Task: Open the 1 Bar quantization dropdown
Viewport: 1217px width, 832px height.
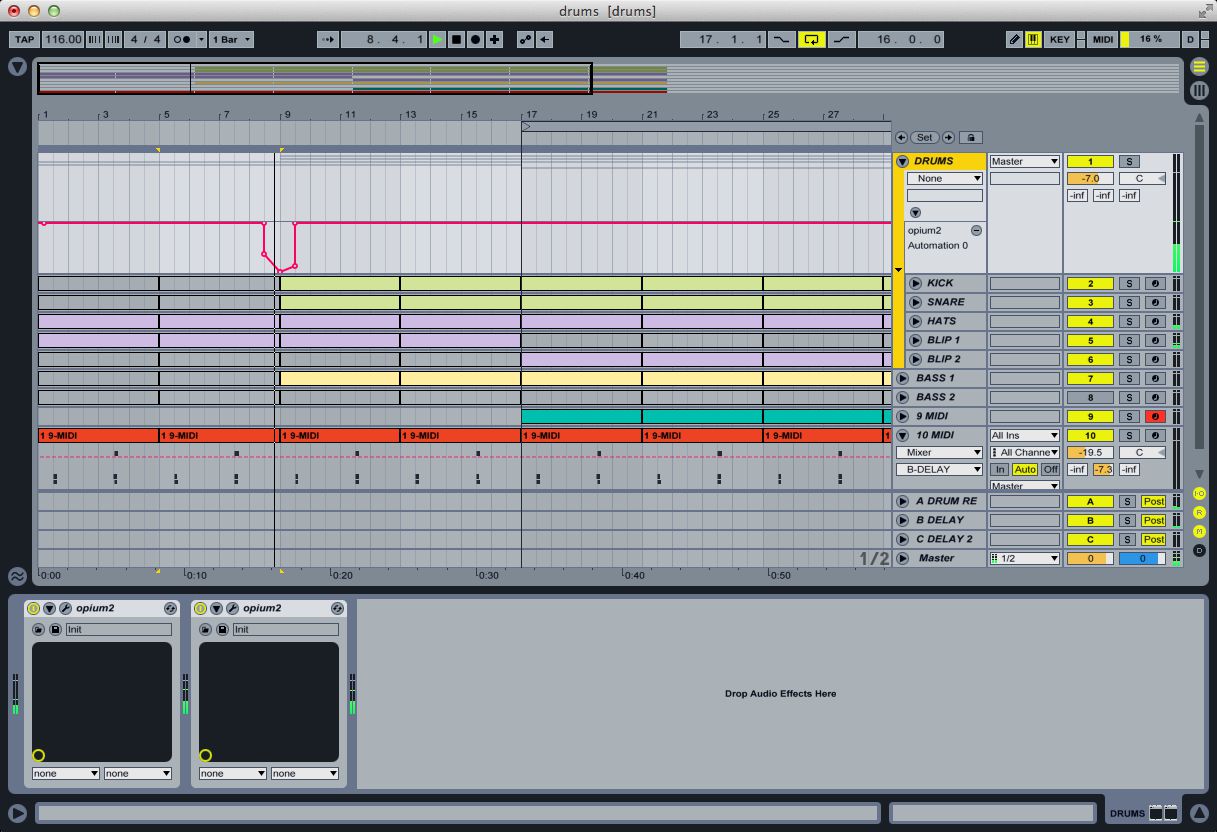Action: coord(231,40)
